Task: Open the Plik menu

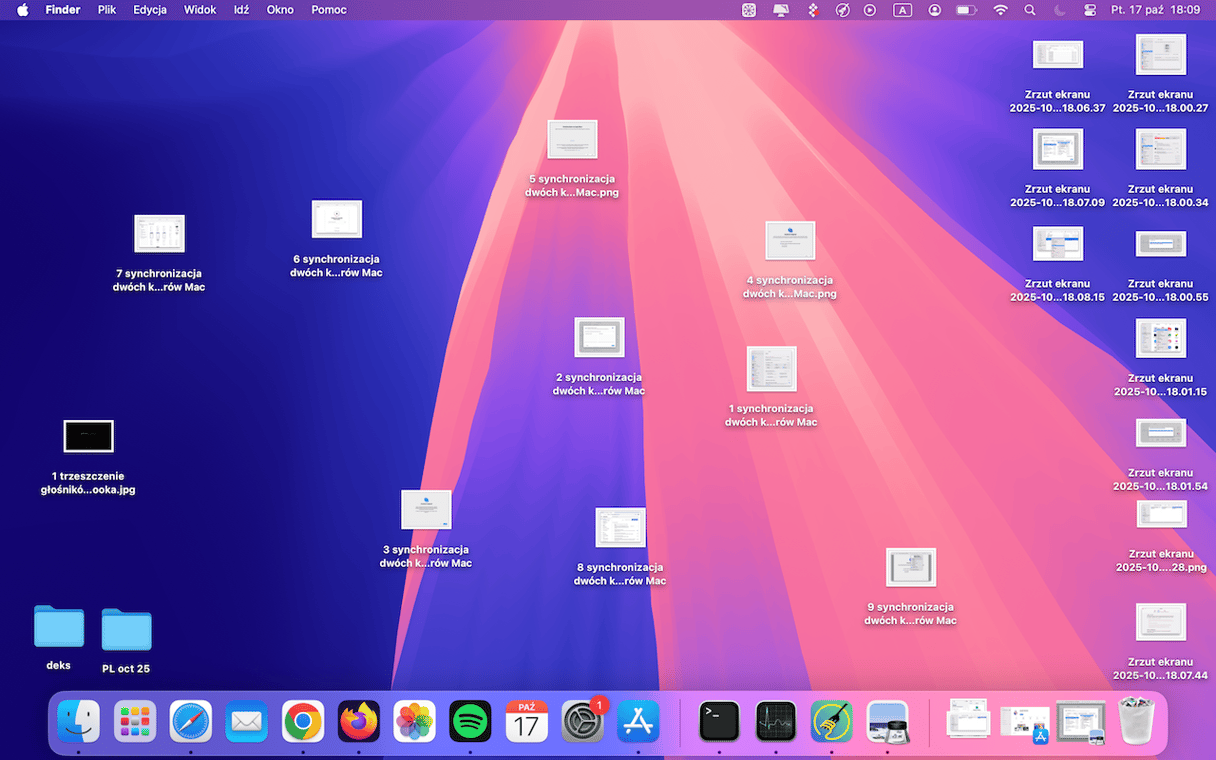Action: point(107,10)
